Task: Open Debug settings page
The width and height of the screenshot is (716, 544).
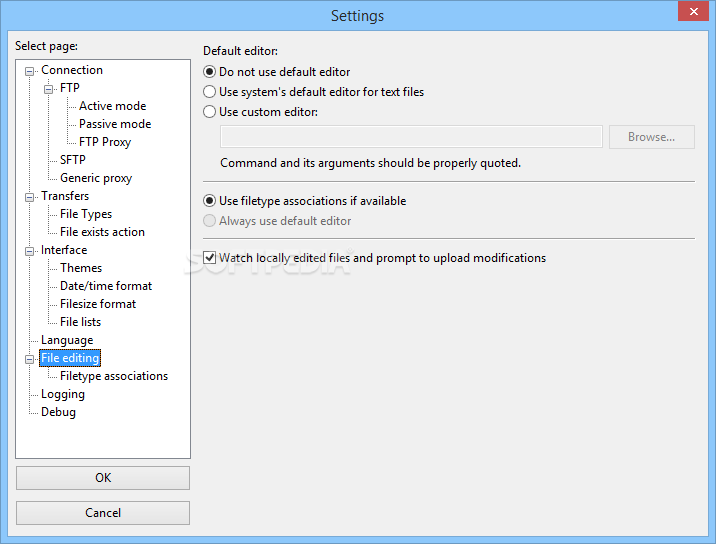Action: [x=58, y=412]
